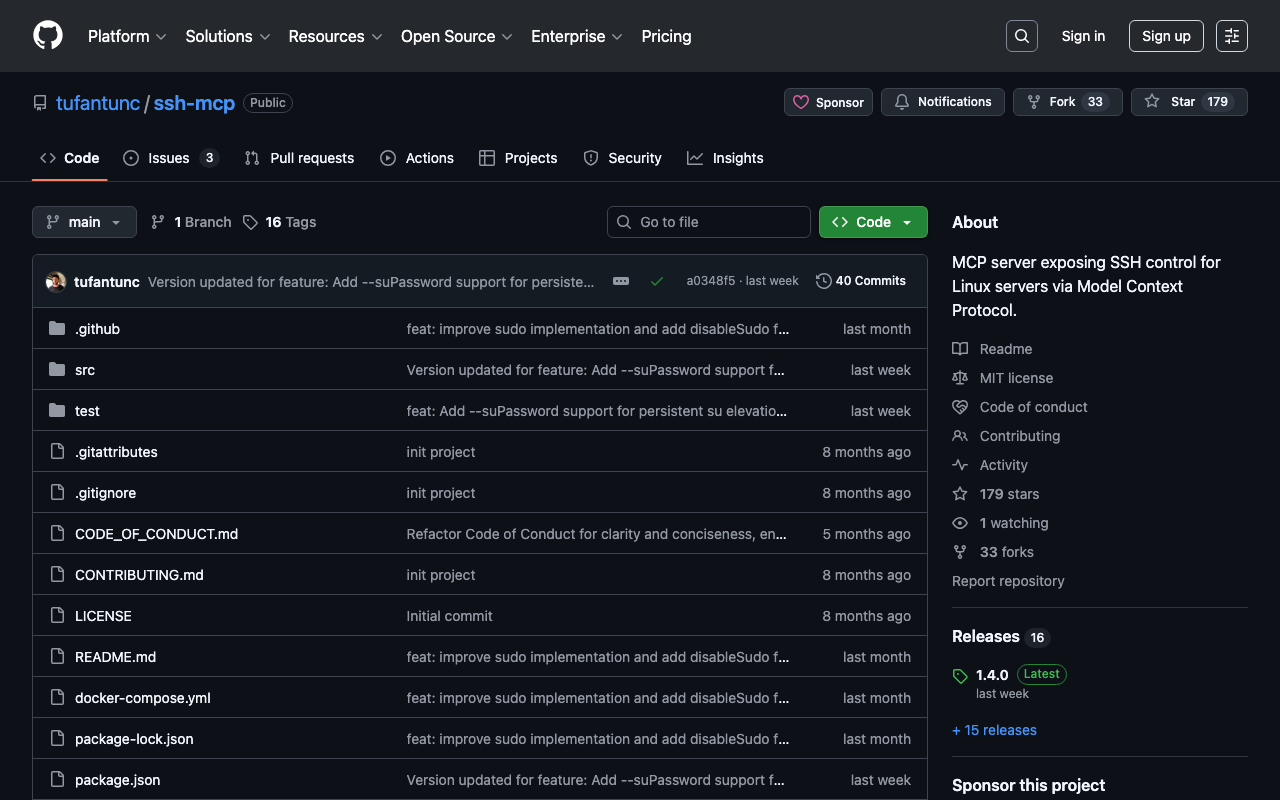The height and width of the screenshot is (800, 1280).
Task: Click the GitHub logo icon
Action: (48, 36)
